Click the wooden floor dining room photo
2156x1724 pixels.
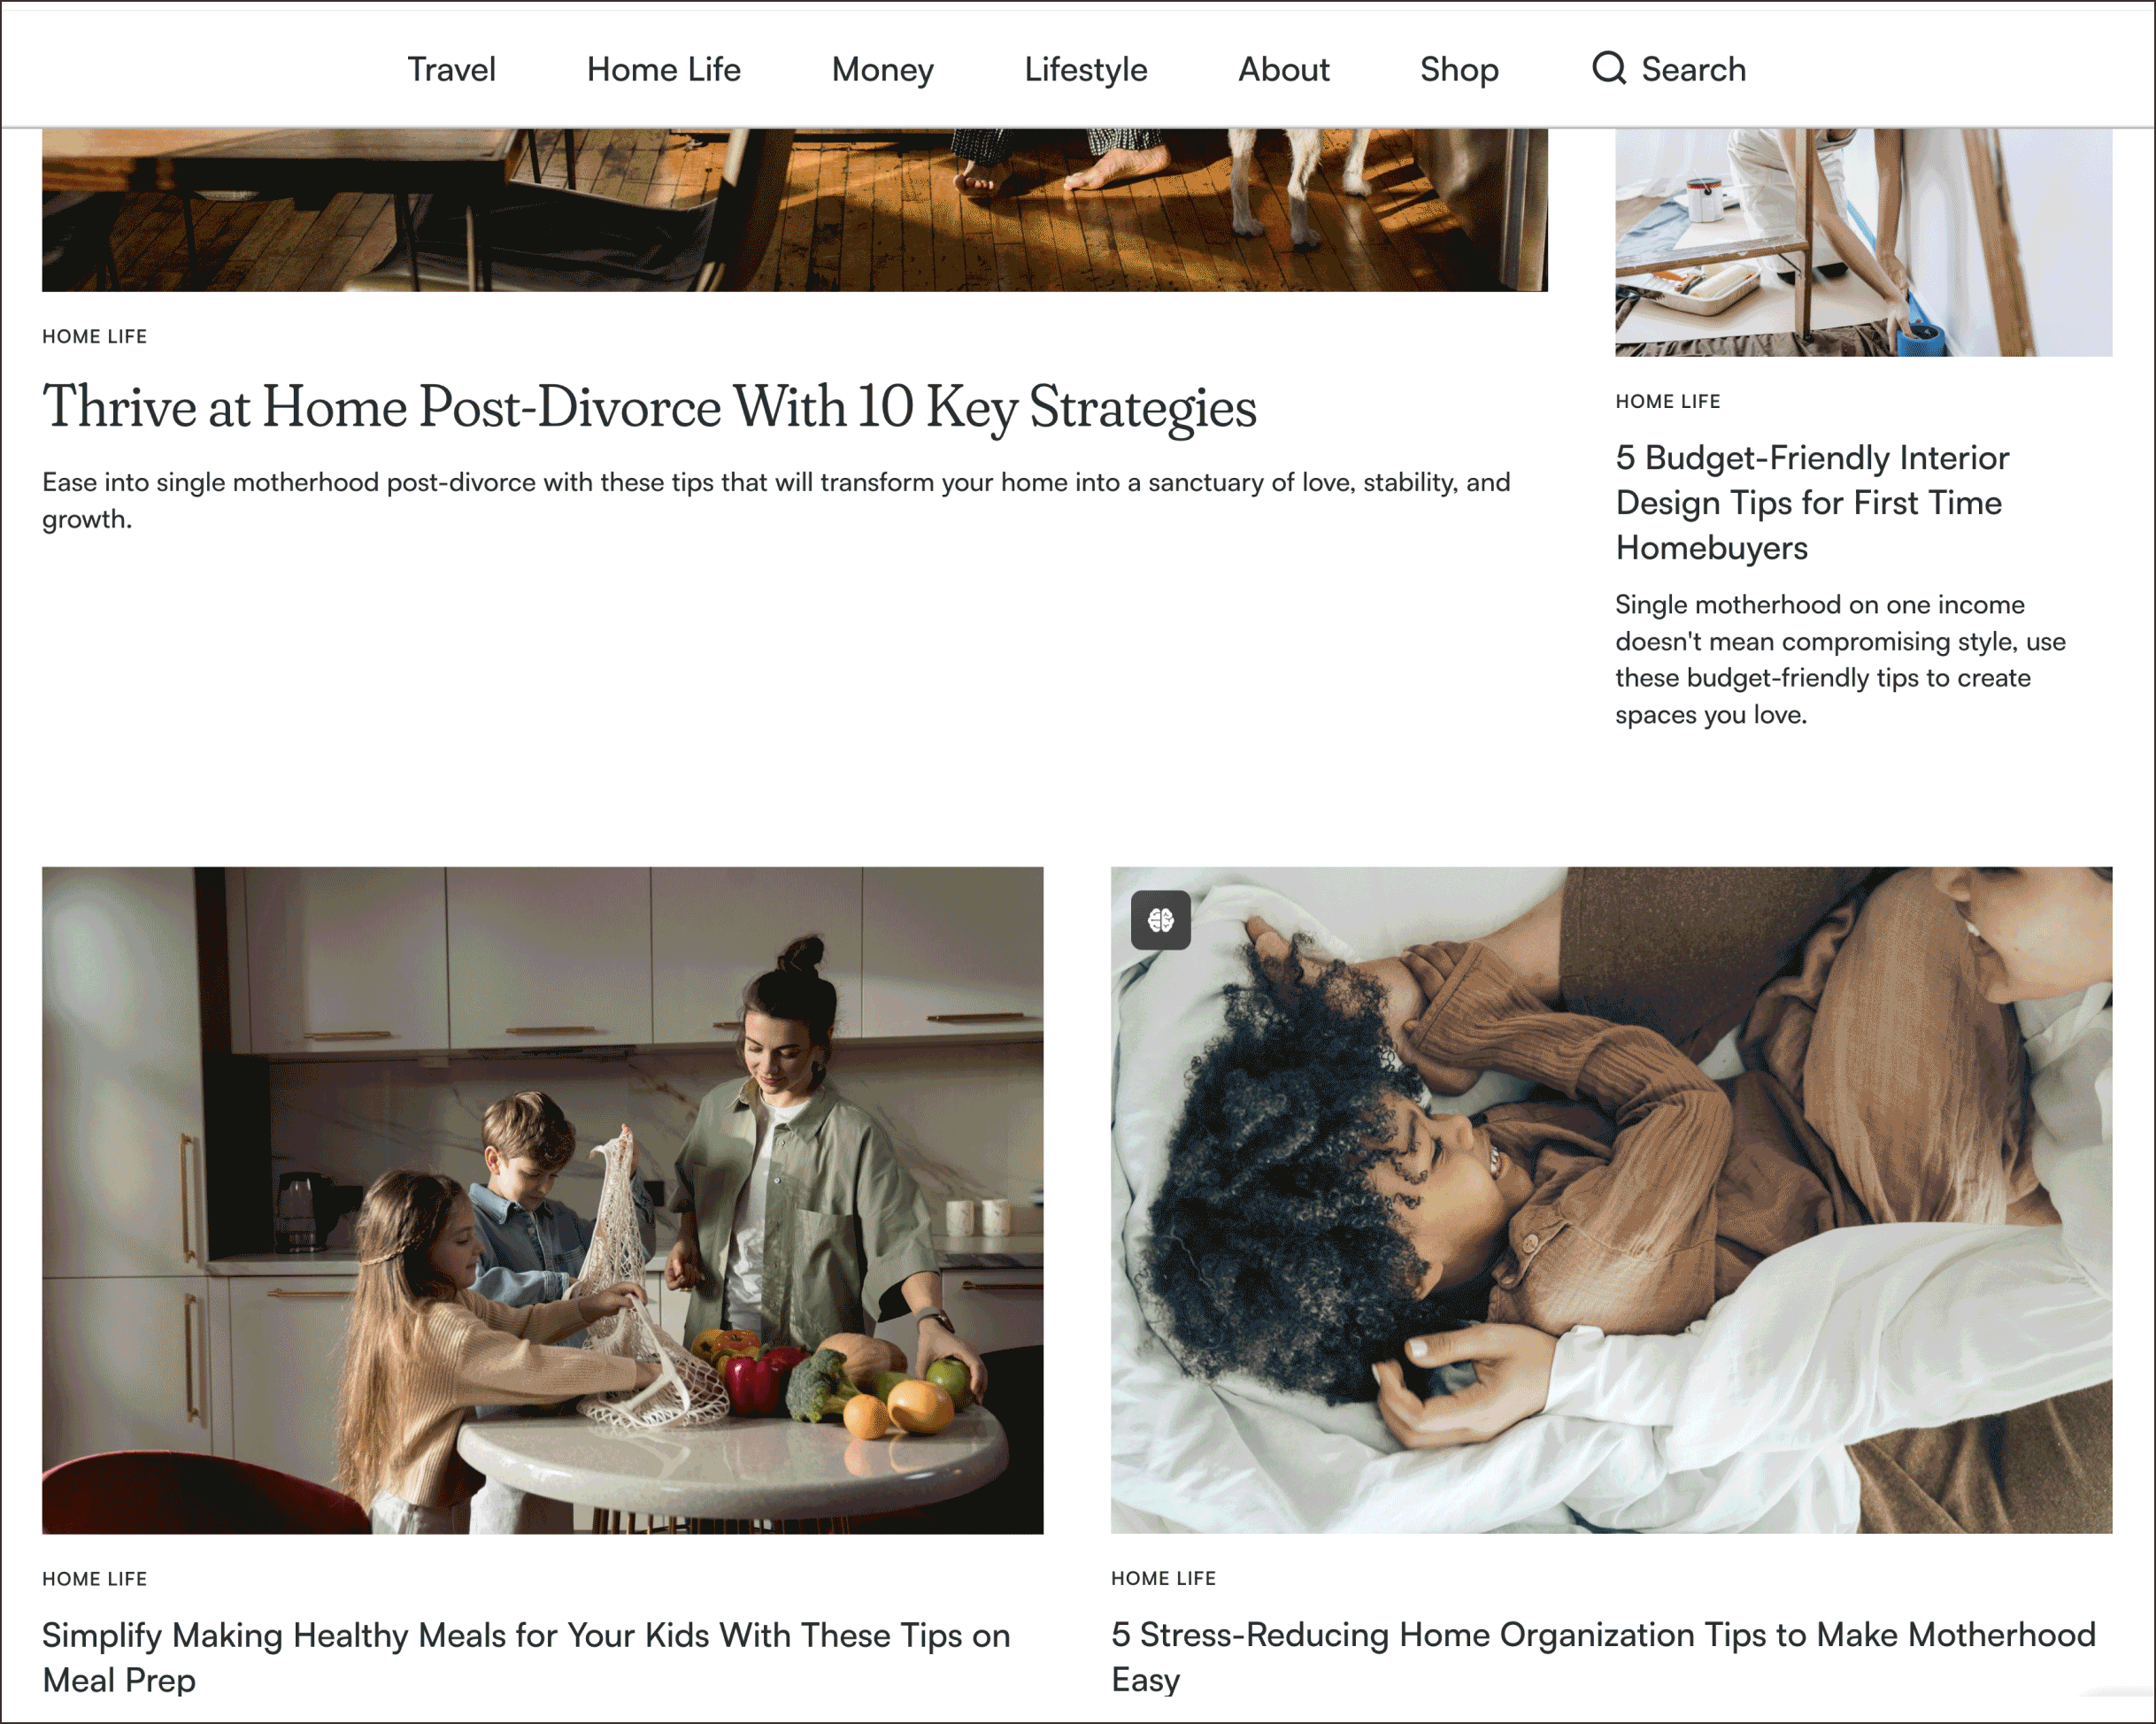click(795, 210)
